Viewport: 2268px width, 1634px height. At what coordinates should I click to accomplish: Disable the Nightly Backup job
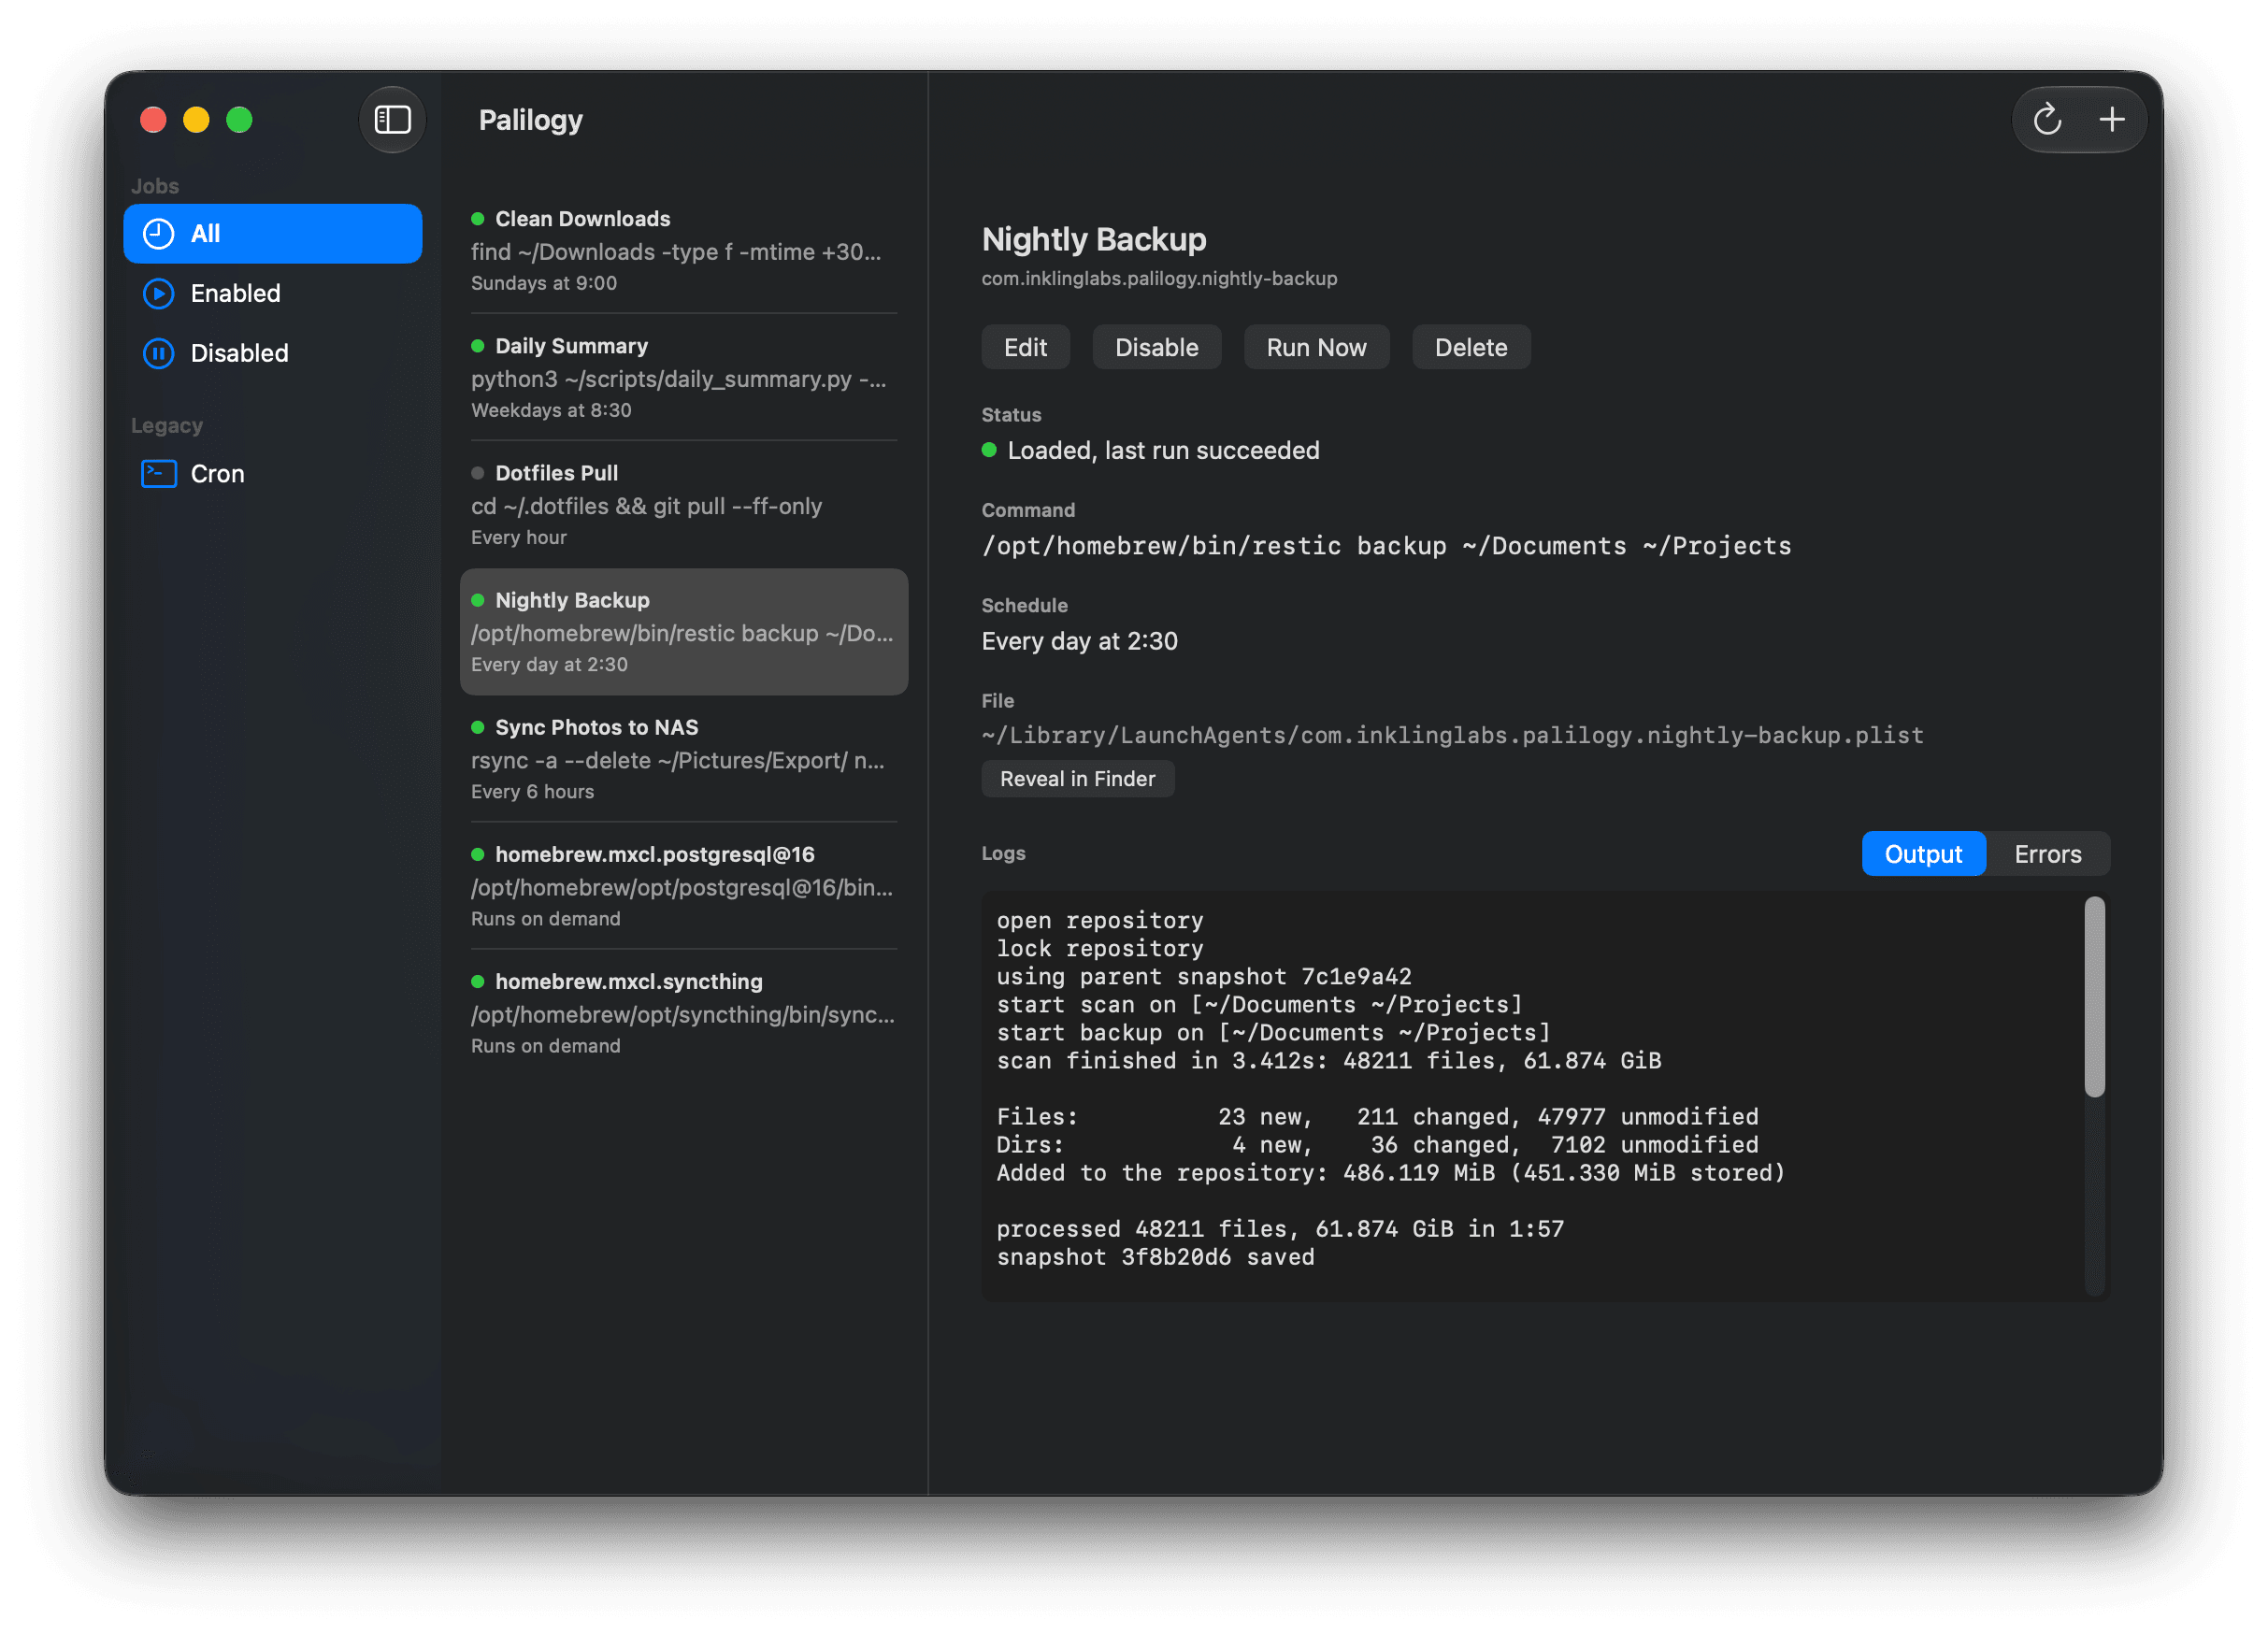pyautogui.click(x=1156, y=347)
